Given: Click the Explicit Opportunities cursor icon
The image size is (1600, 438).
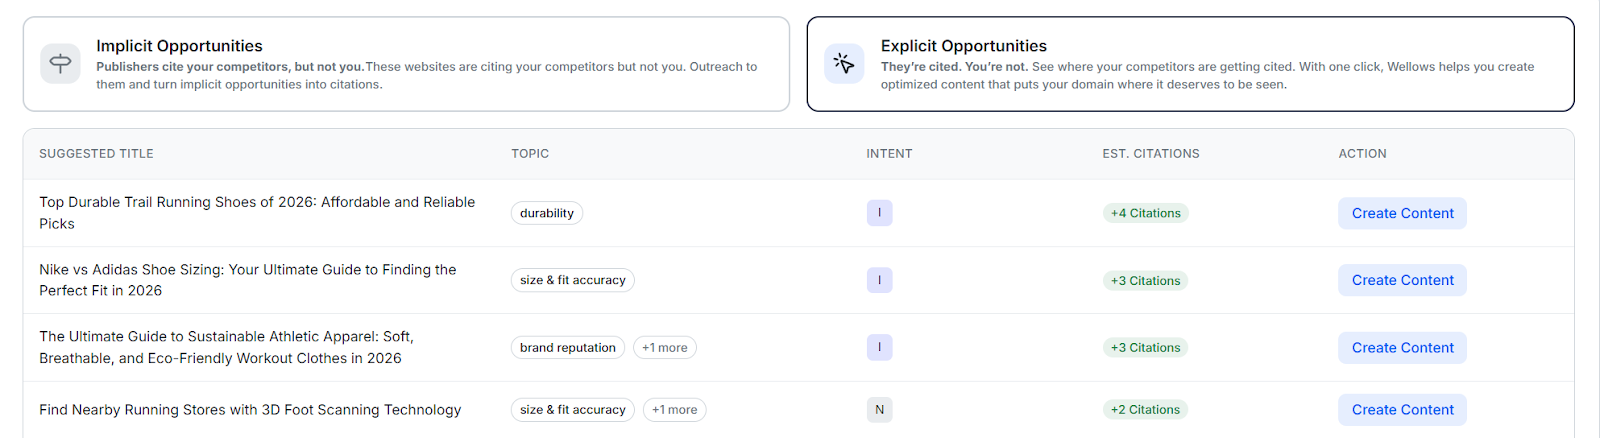Looking at the screenshot, I should coord(844,64).
